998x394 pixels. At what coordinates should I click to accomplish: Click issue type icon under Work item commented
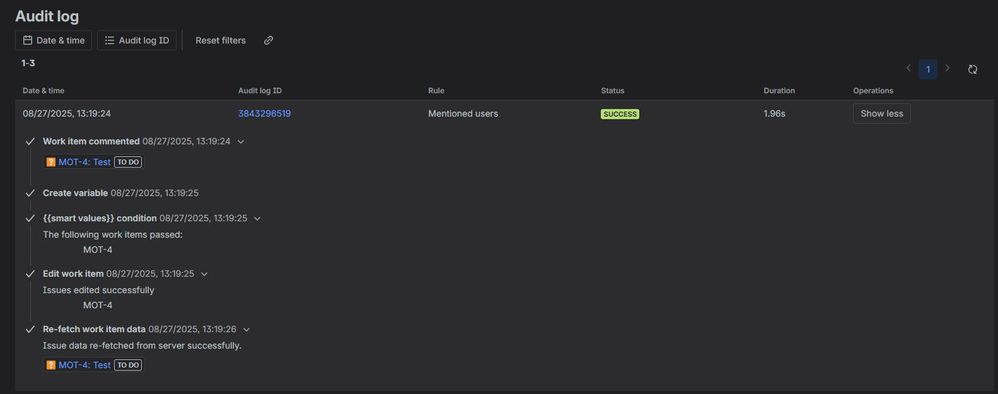[x=51, y=162]
